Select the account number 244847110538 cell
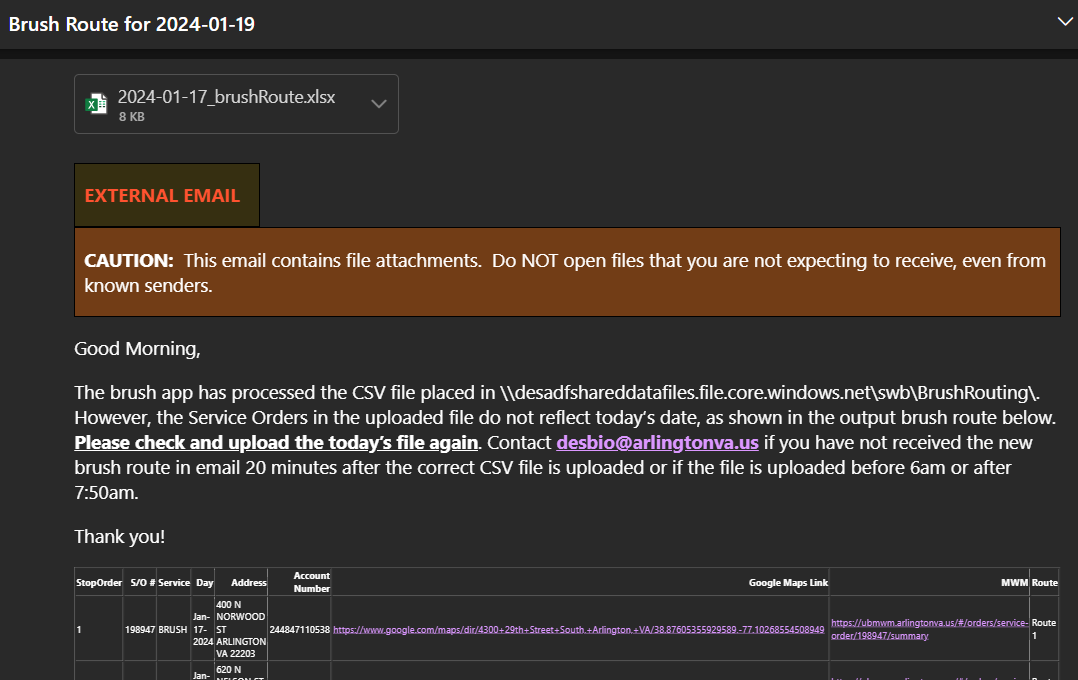 299,630
